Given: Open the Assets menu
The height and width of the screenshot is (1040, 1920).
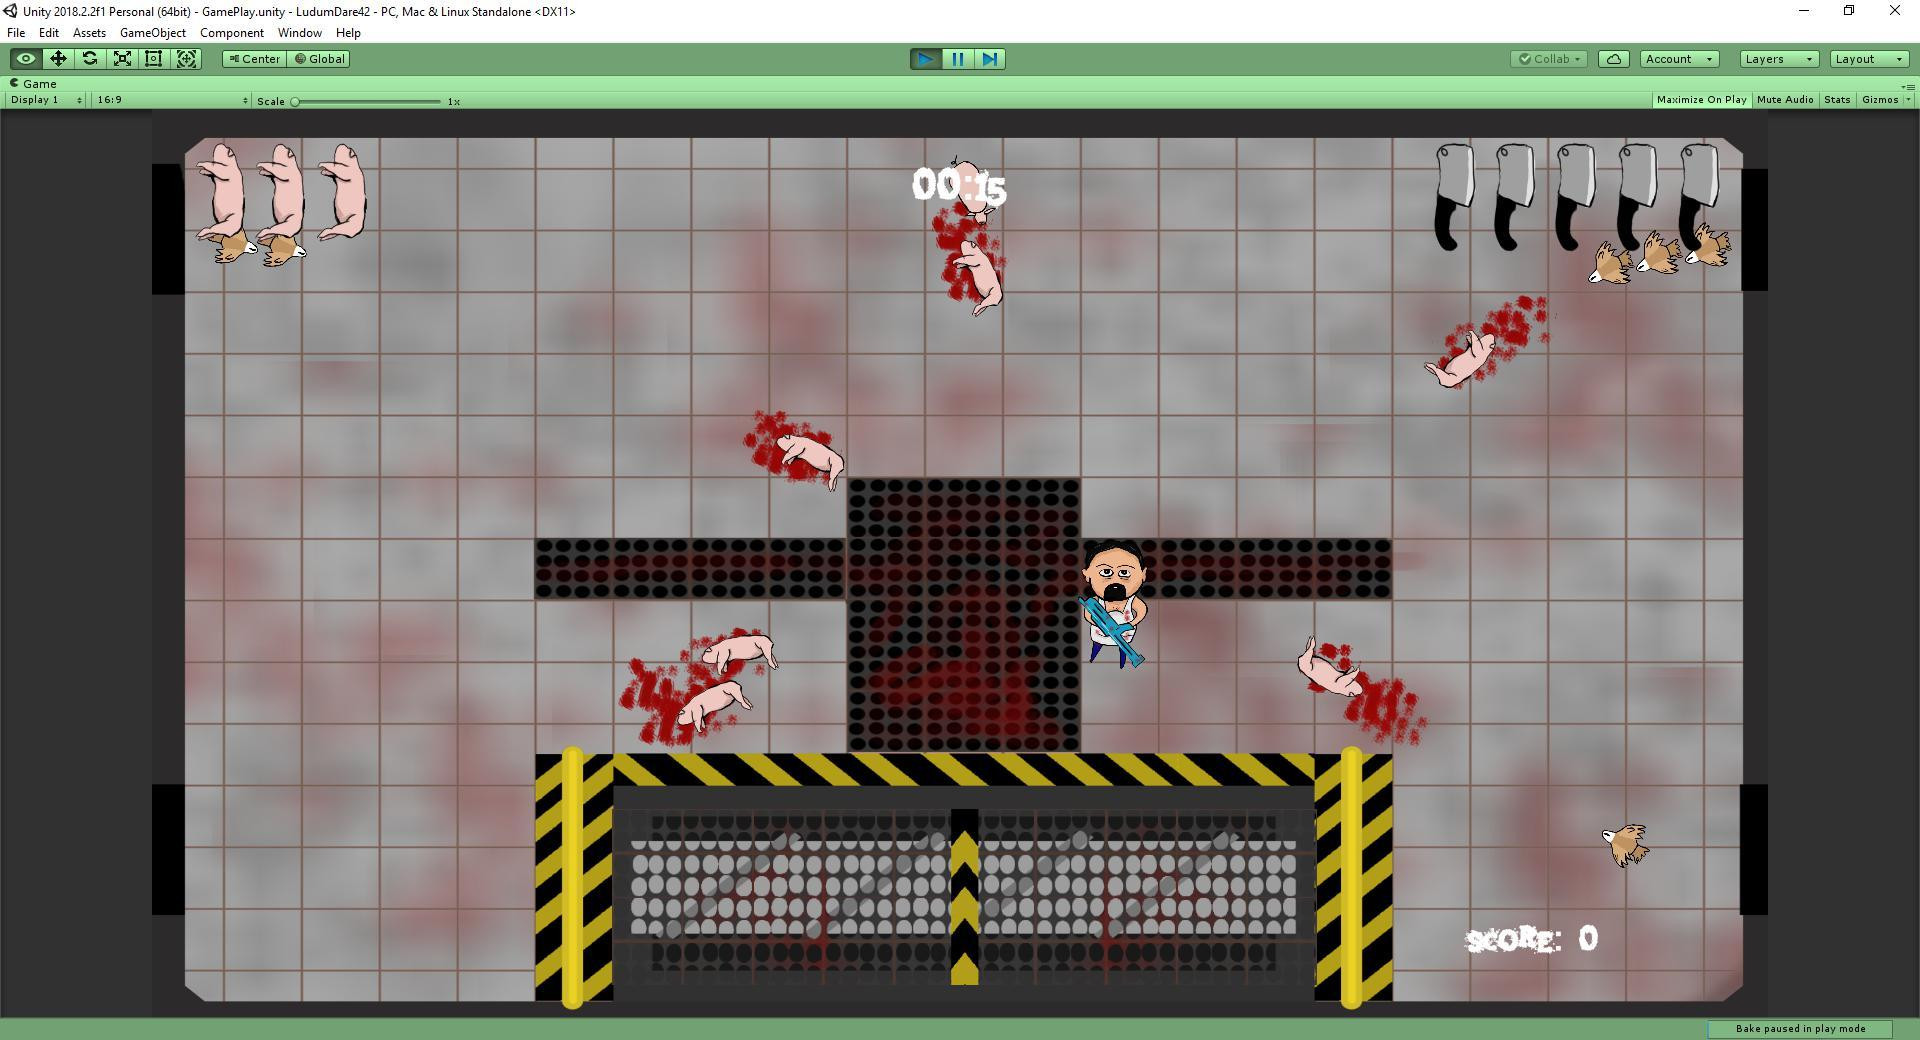Looking at the screenshot, I should [89, 33].
